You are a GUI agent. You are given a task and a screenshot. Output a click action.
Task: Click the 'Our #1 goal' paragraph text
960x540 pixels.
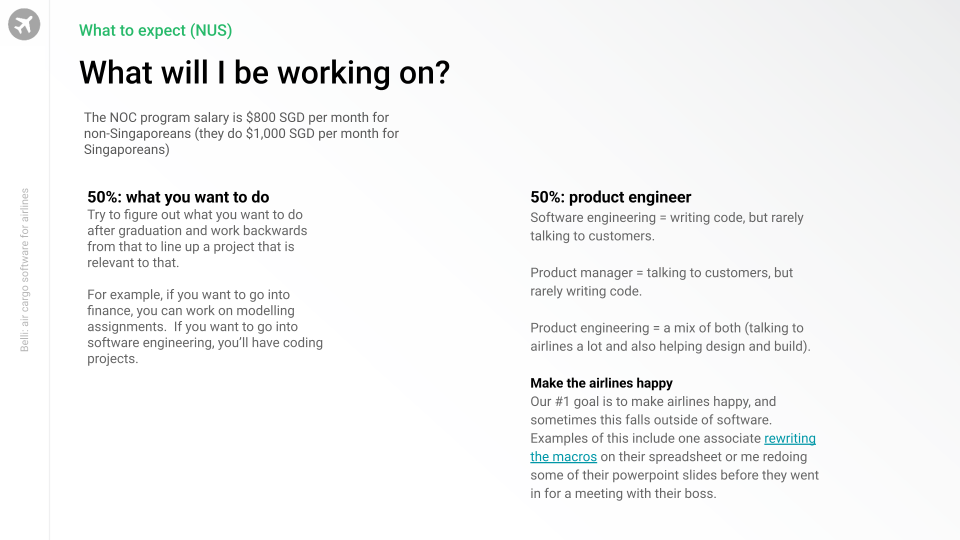674,448
